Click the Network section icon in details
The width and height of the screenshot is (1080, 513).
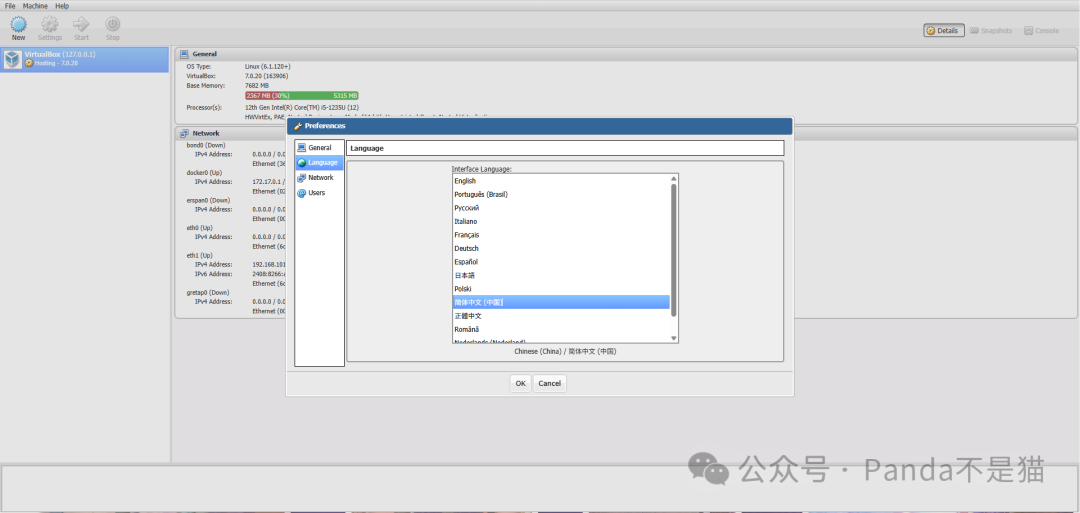(185, 134)
